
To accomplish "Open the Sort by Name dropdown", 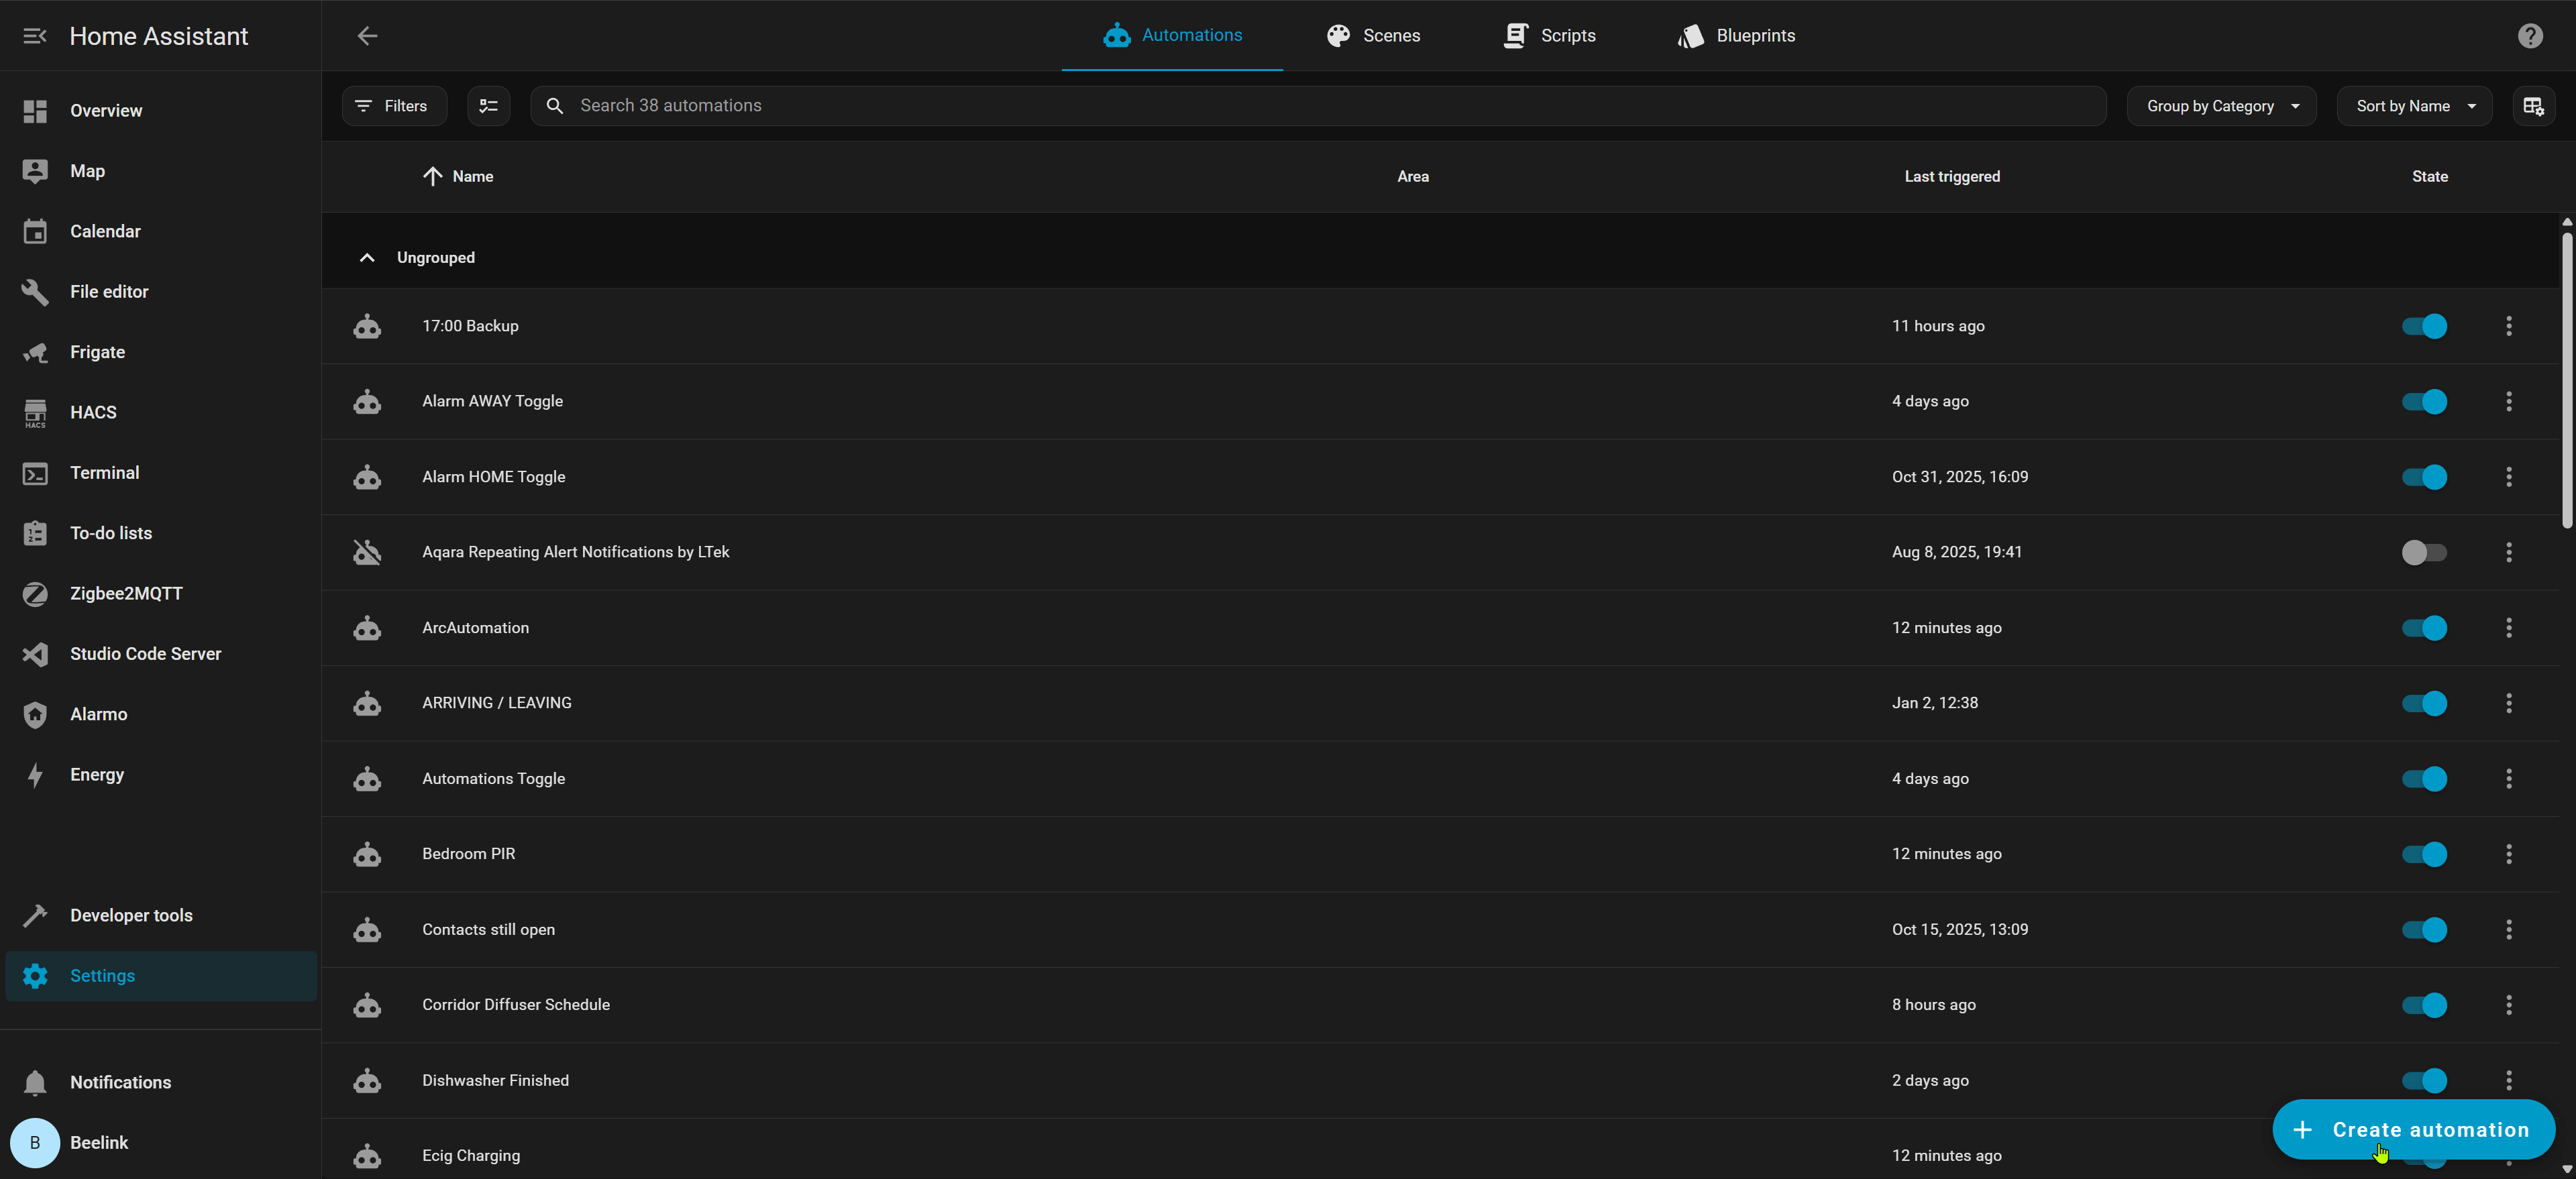I will coord(2414,106).
